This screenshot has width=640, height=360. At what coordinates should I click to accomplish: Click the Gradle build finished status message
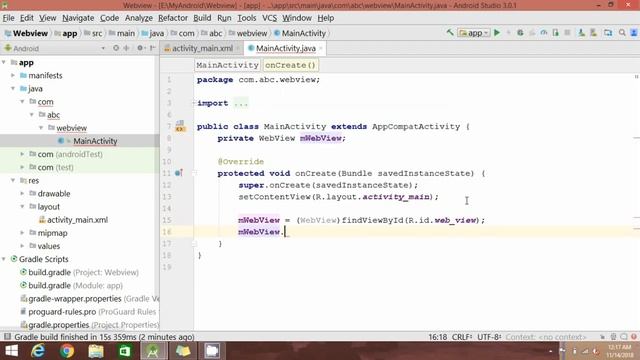click(x=104, y=337)
